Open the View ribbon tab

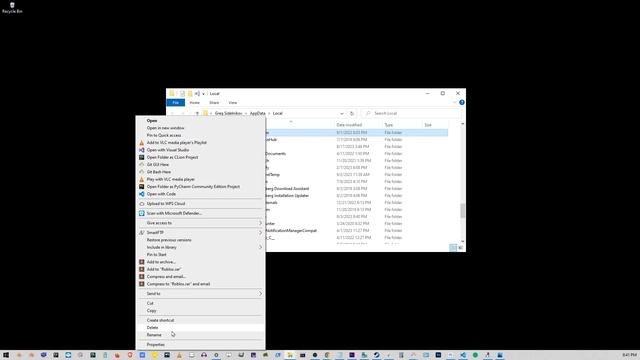(x=233, y=102)
